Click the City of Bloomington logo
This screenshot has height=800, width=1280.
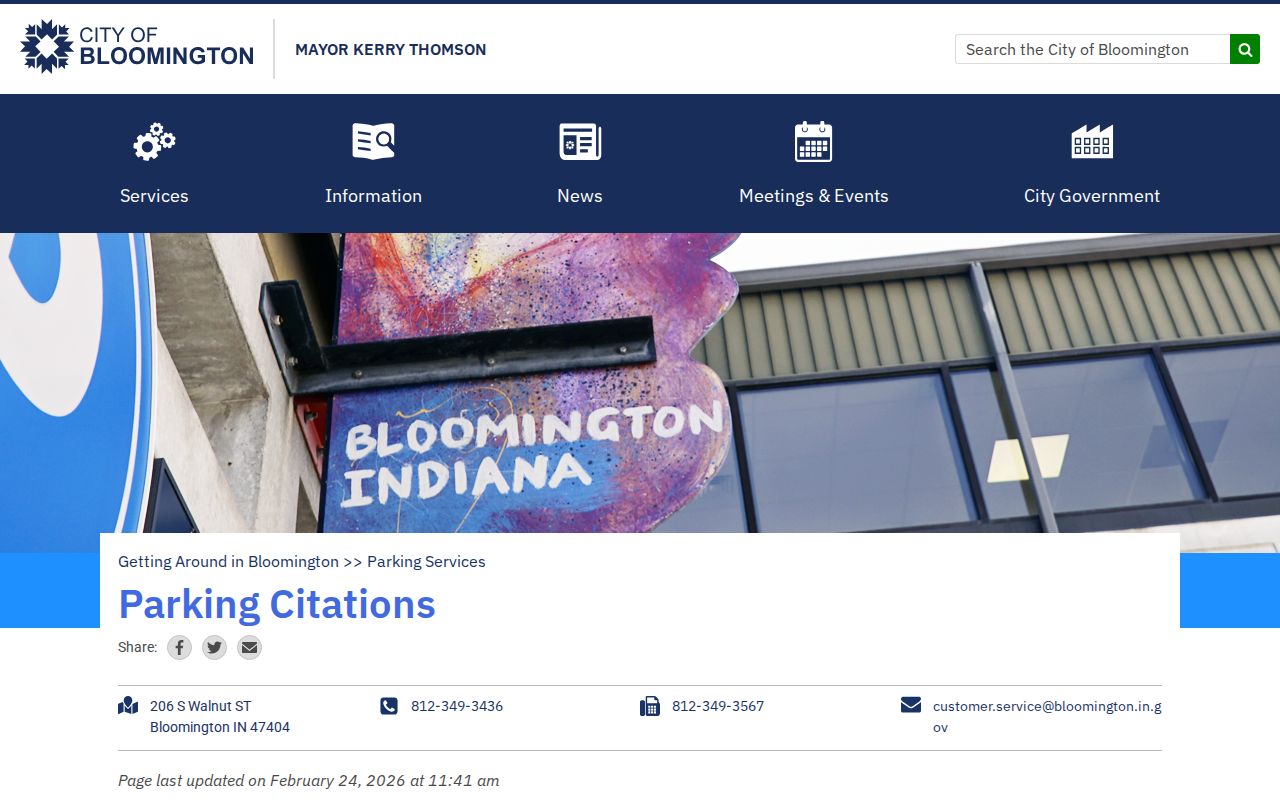point(137,47)
